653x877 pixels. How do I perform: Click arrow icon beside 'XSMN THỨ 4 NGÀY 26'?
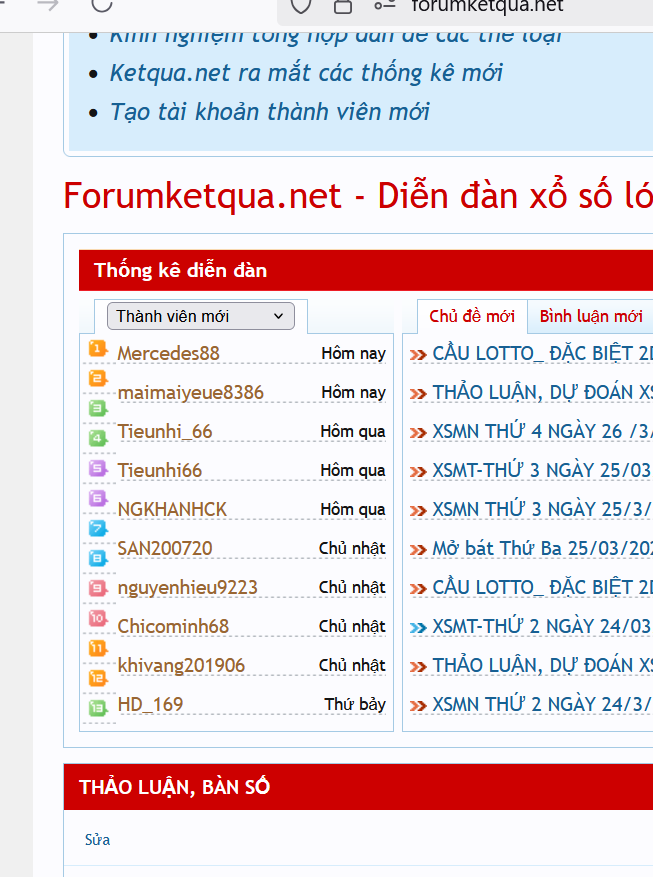pyautogui.click(x=418, y=433)
